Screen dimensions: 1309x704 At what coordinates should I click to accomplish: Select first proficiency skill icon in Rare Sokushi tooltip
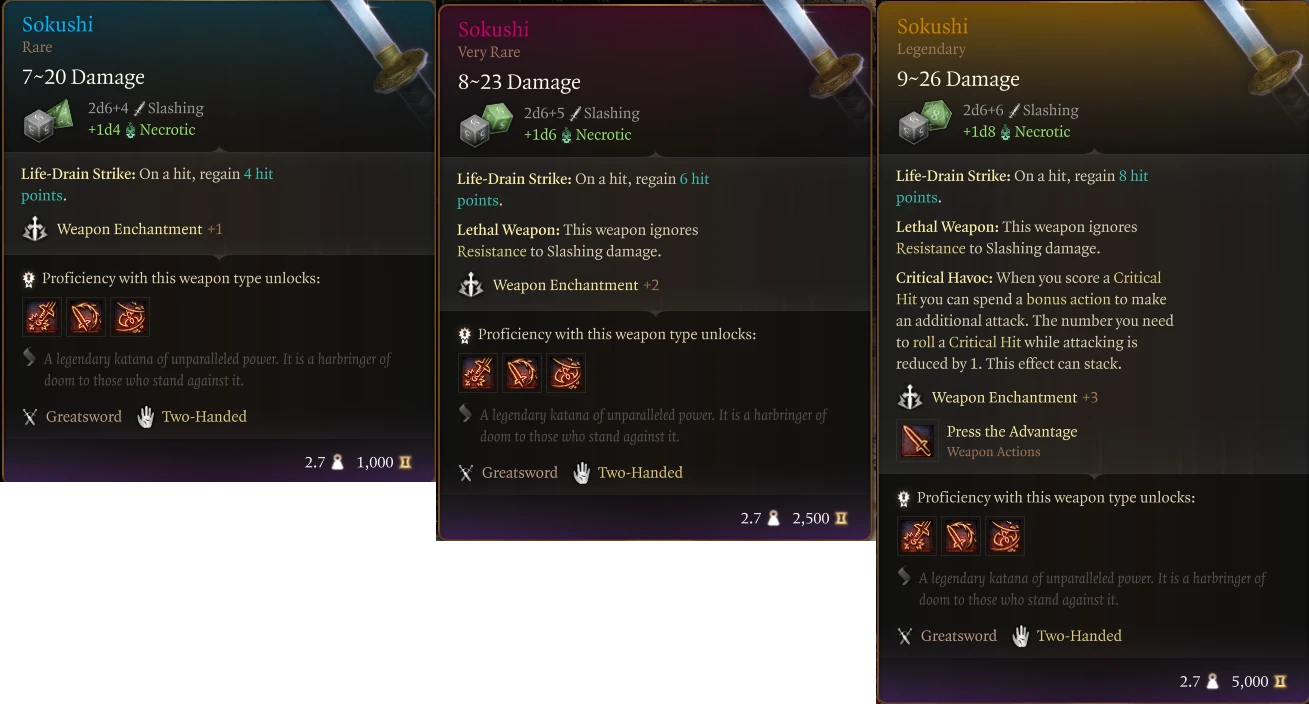coord(41,317)
